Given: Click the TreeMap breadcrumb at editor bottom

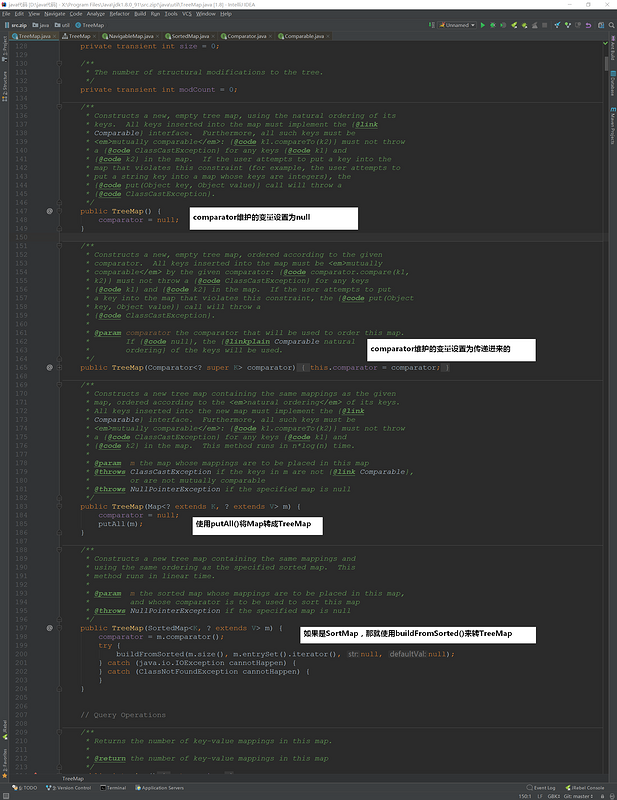Looking at the screenshot, I should point(73,779).
